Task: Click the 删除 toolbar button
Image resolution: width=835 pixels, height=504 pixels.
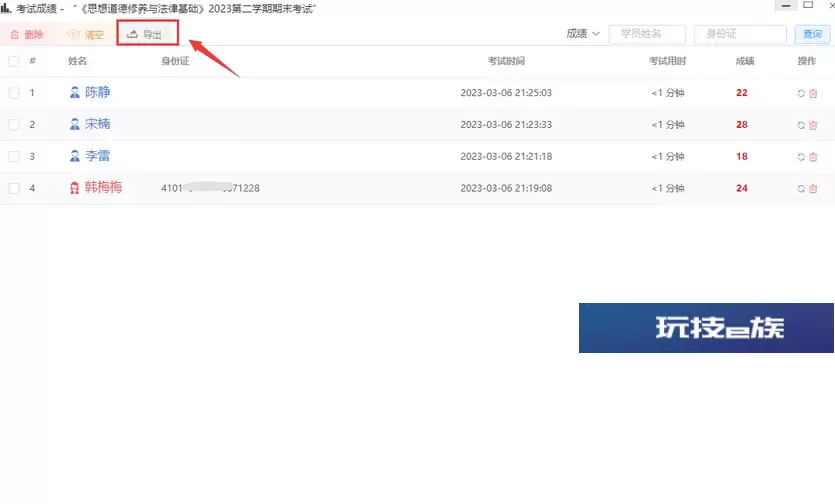Action: 27,35
